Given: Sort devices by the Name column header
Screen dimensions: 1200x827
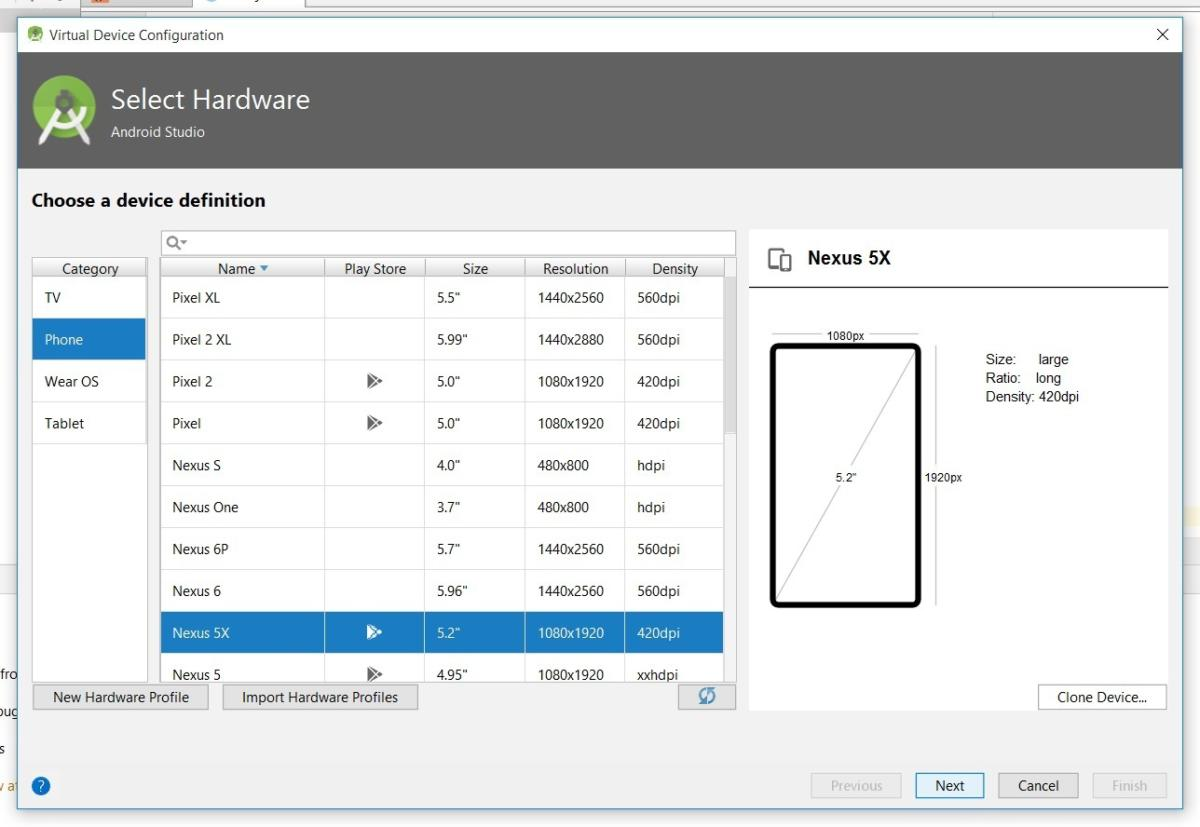Looking at the screenshot, I should (x=242, y=268).
